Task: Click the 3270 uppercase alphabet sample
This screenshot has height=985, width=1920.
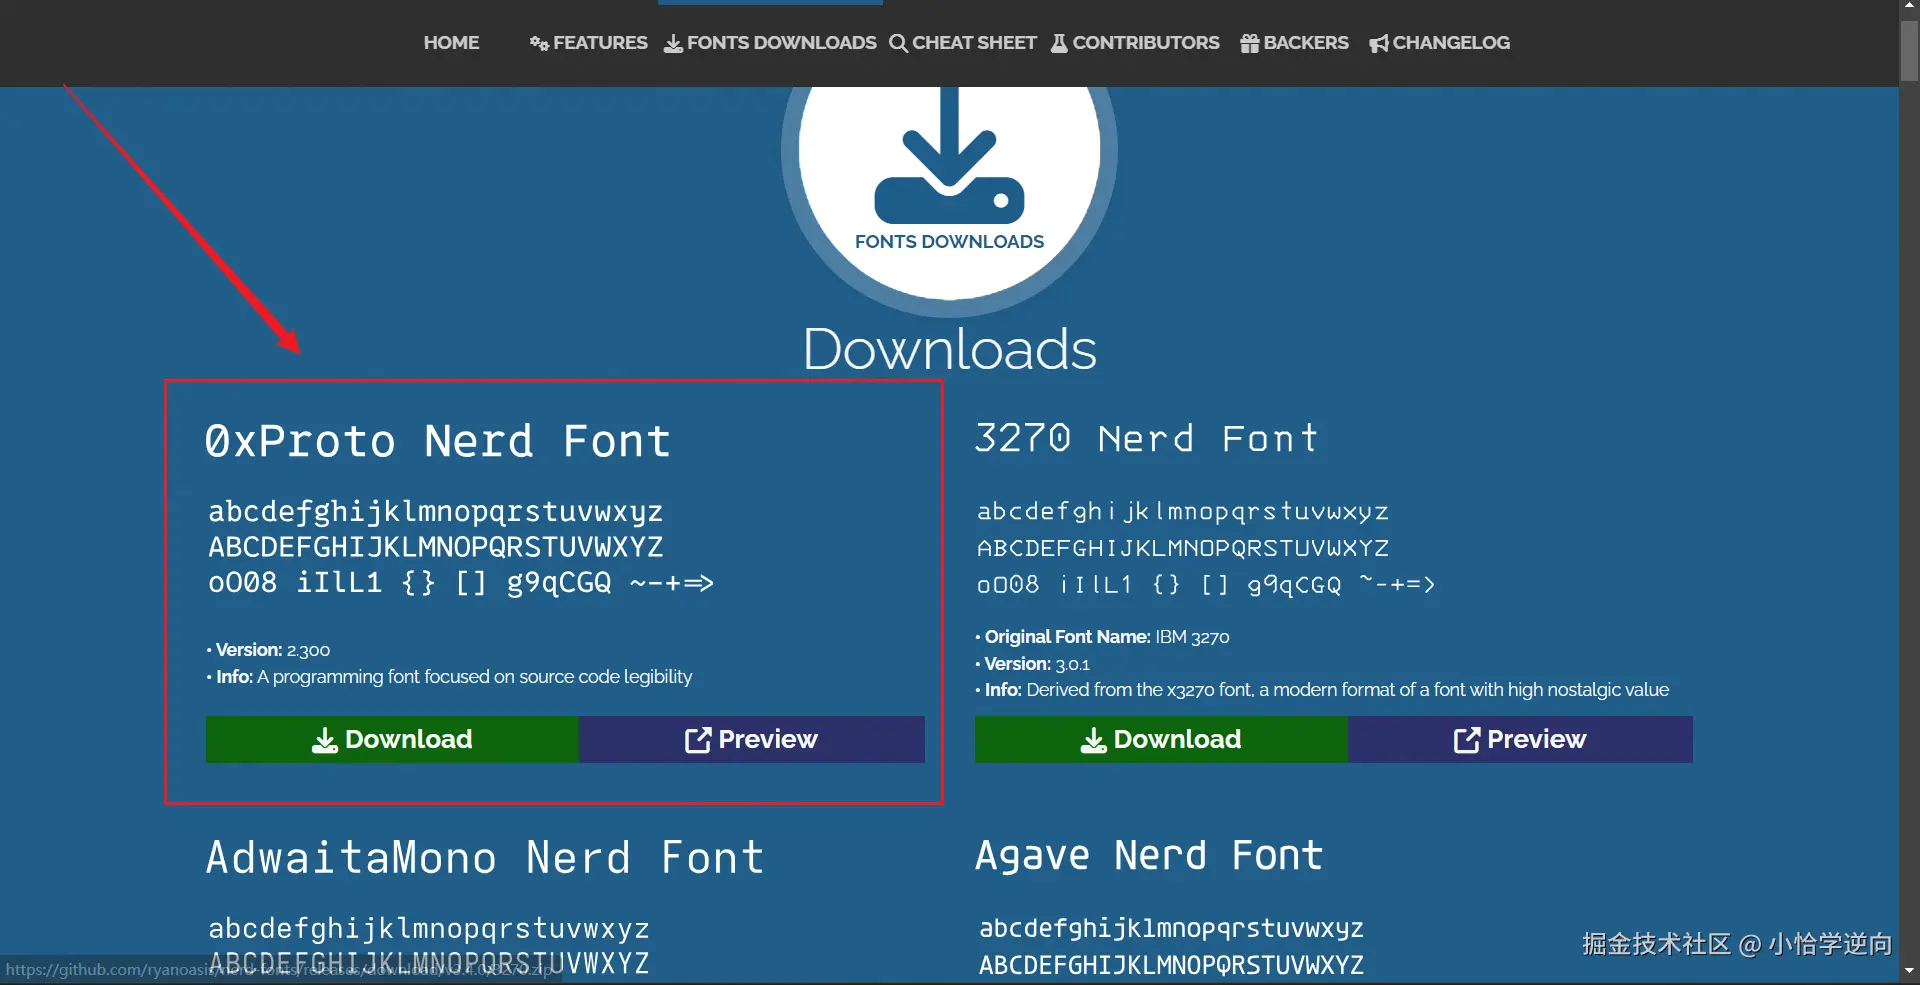Action: coord(1183,548)
